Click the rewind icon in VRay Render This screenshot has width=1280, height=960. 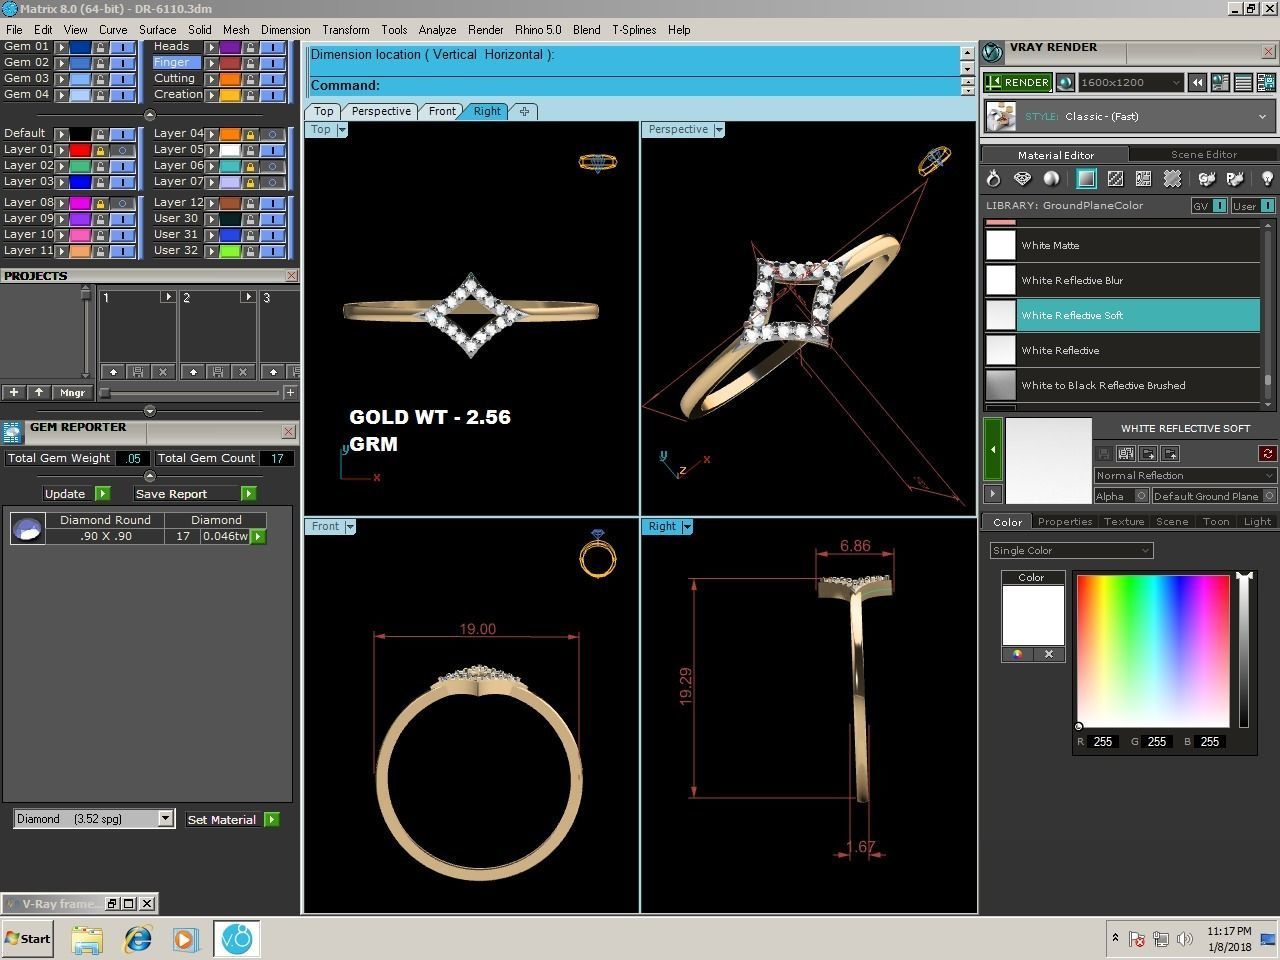click(x=1197, y=83)
